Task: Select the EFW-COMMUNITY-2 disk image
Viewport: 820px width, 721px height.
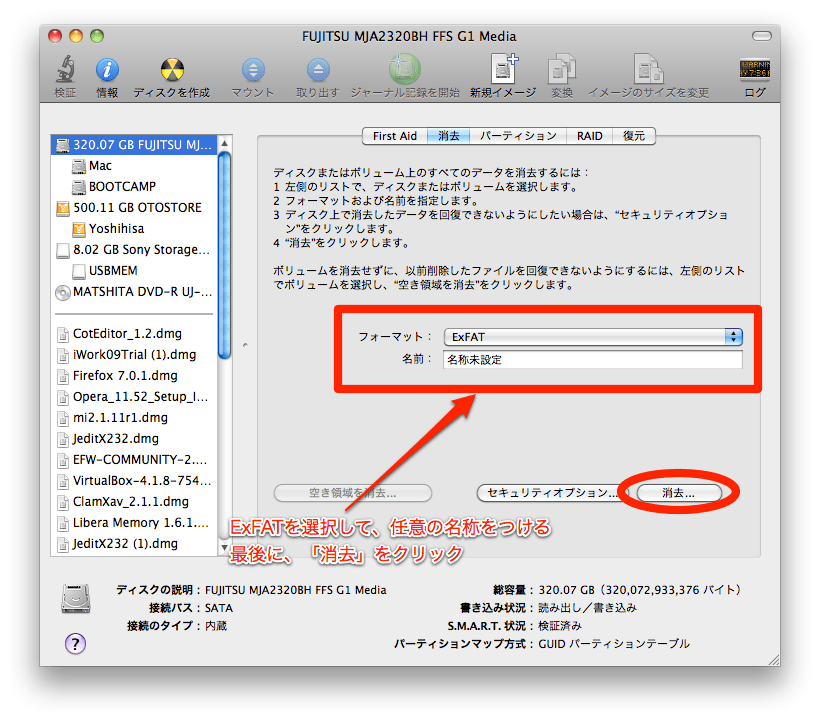Action: pos(134,460)
